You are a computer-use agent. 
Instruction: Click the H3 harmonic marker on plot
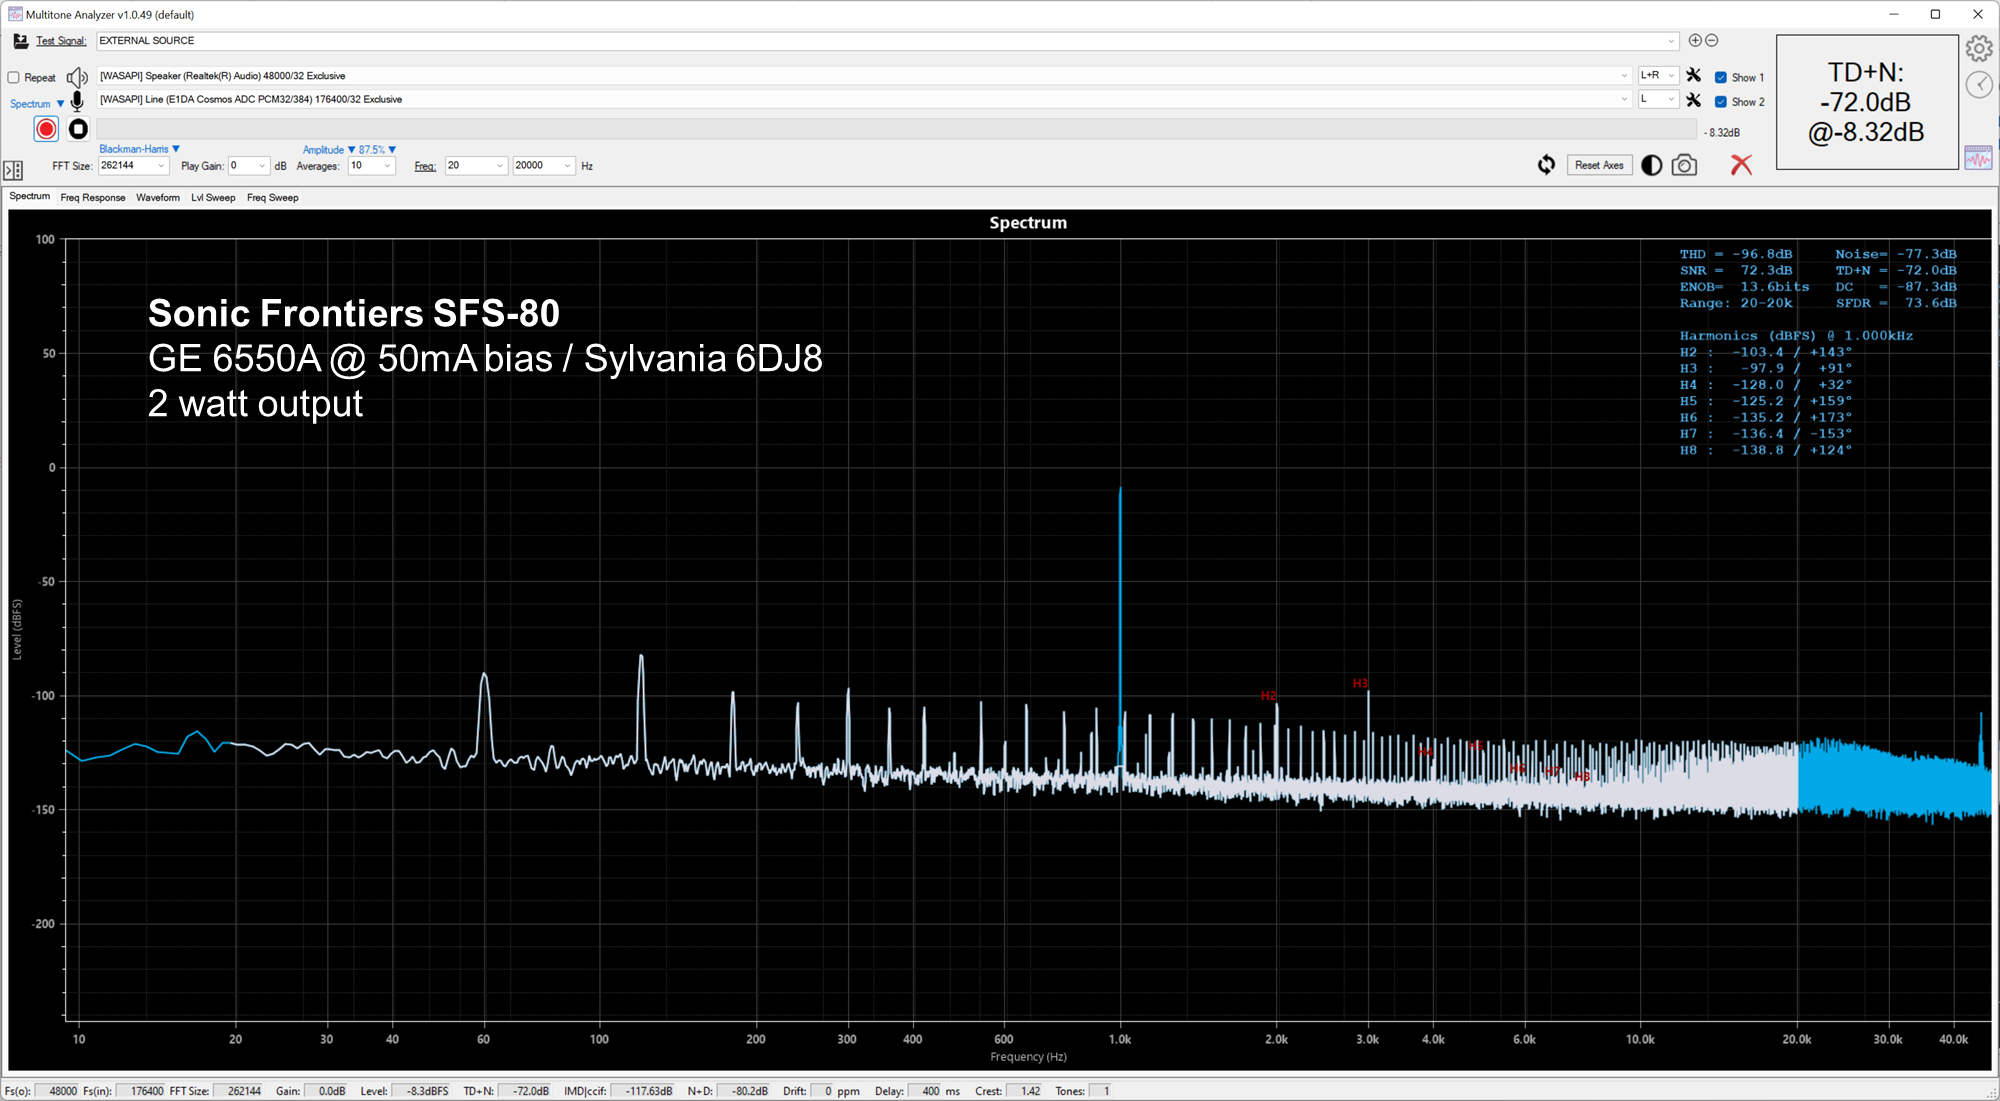coord(1360,683)
